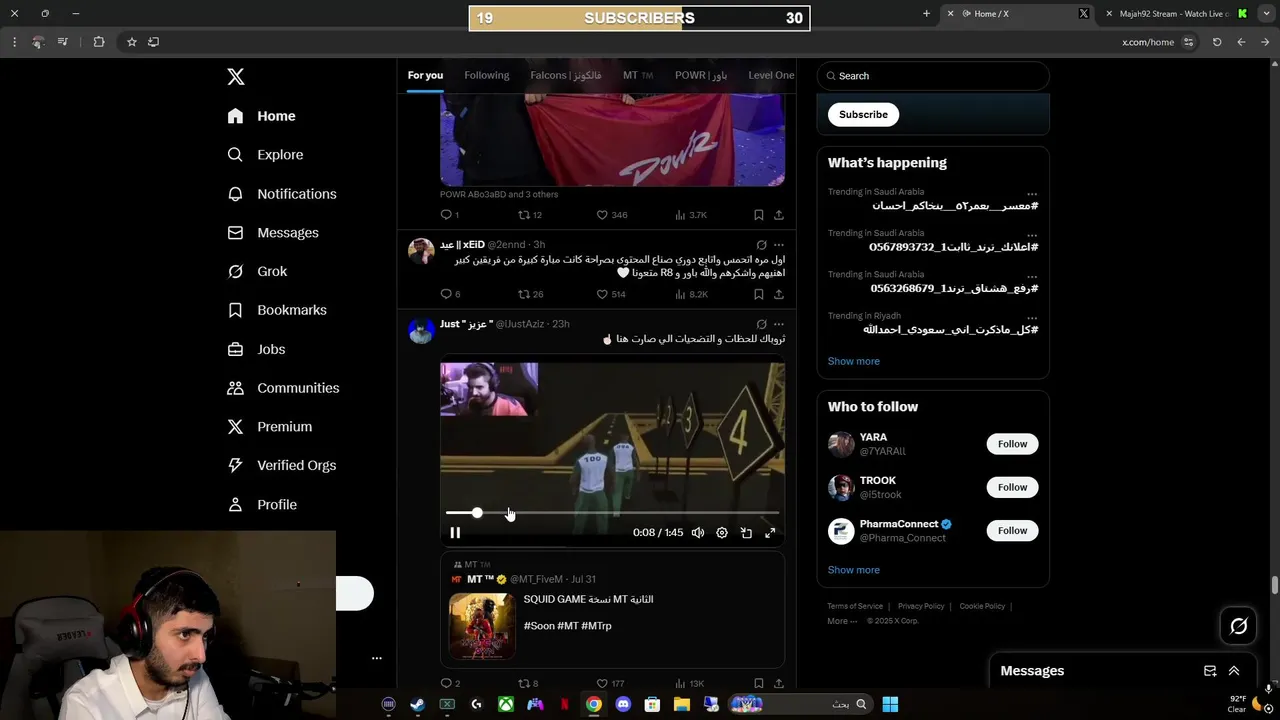1280x720 pixels.
Task: Bookmark the POWR post with 3.7K views
Action: click(759, 215)
